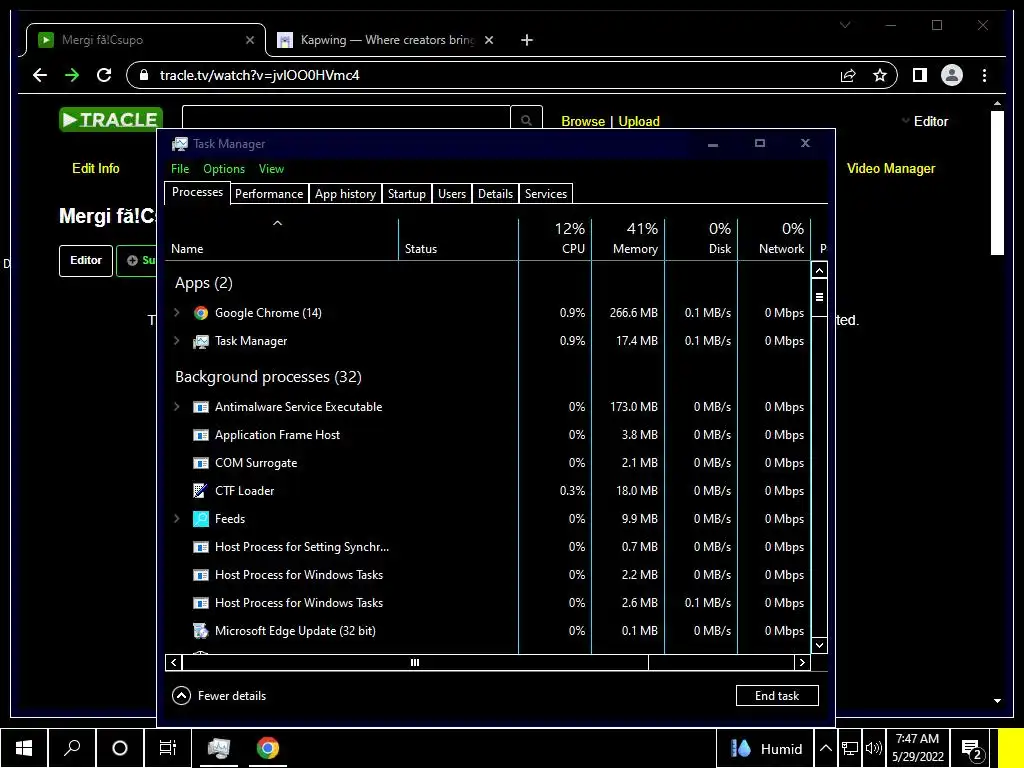Click the Tracle logo
This screenshot has width=1024, height=768.
pyautogui.click(x=111, y=120)
